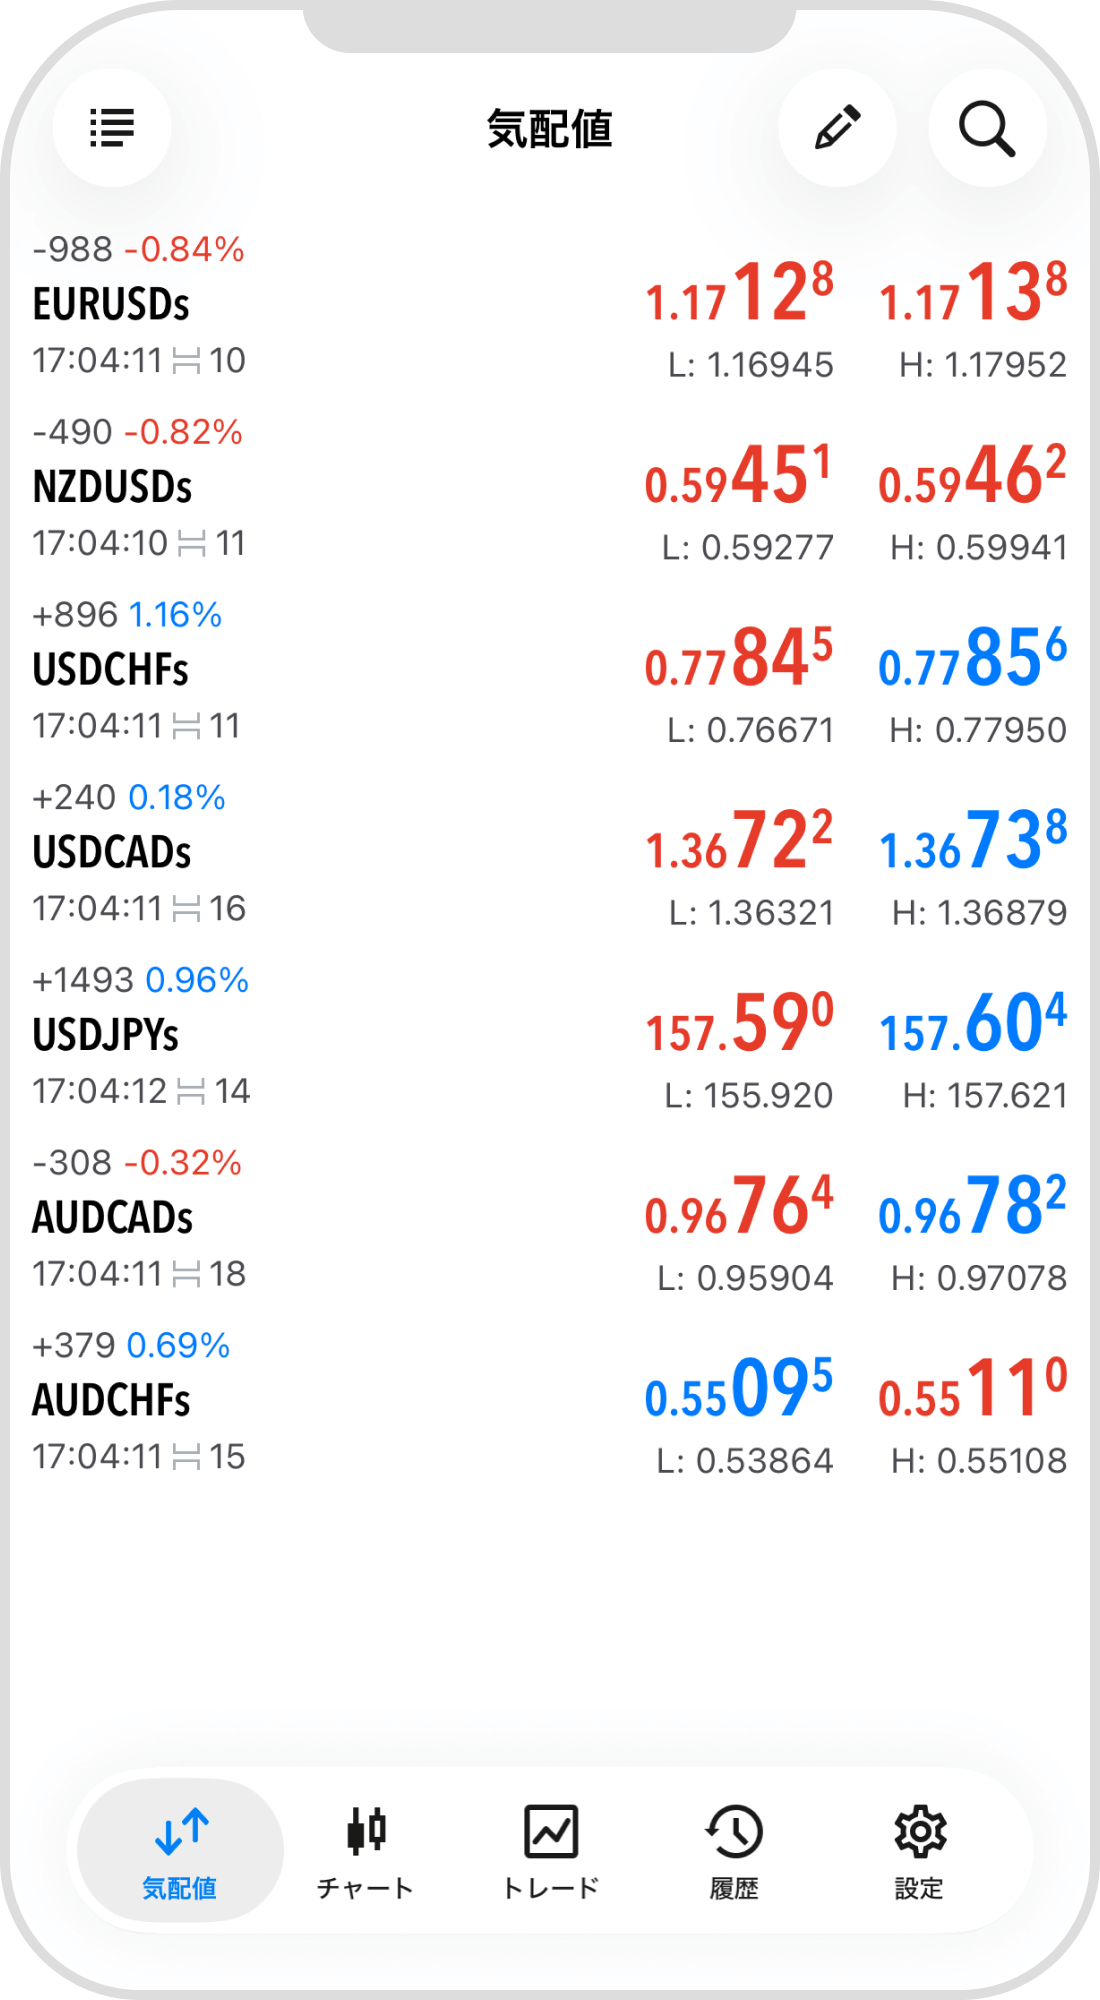Tap the 設定 gear icon
Viewport: 1100px width, 2000px height.
click(920, 1832)
